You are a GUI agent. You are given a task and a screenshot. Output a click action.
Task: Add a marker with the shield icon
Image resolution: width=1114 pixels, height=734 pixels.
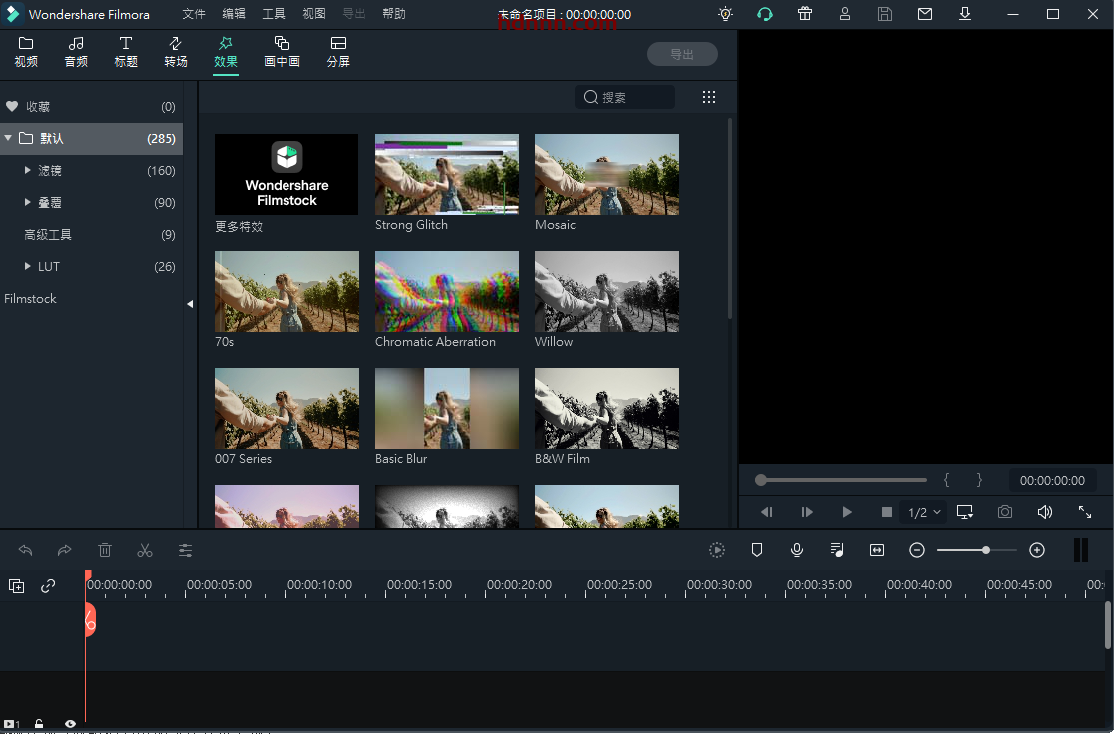[x=757, y=550]
